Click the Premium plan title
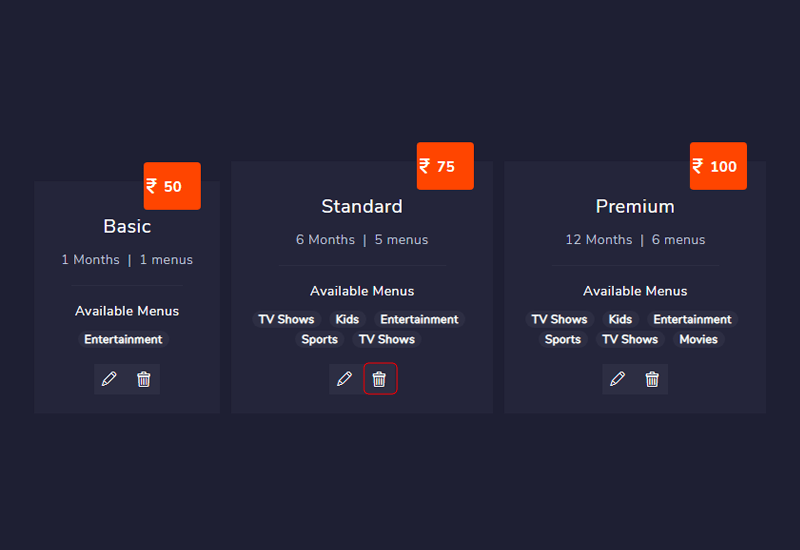Image resolution: width=800 pixels, height=550 pixels. [635, 206]
